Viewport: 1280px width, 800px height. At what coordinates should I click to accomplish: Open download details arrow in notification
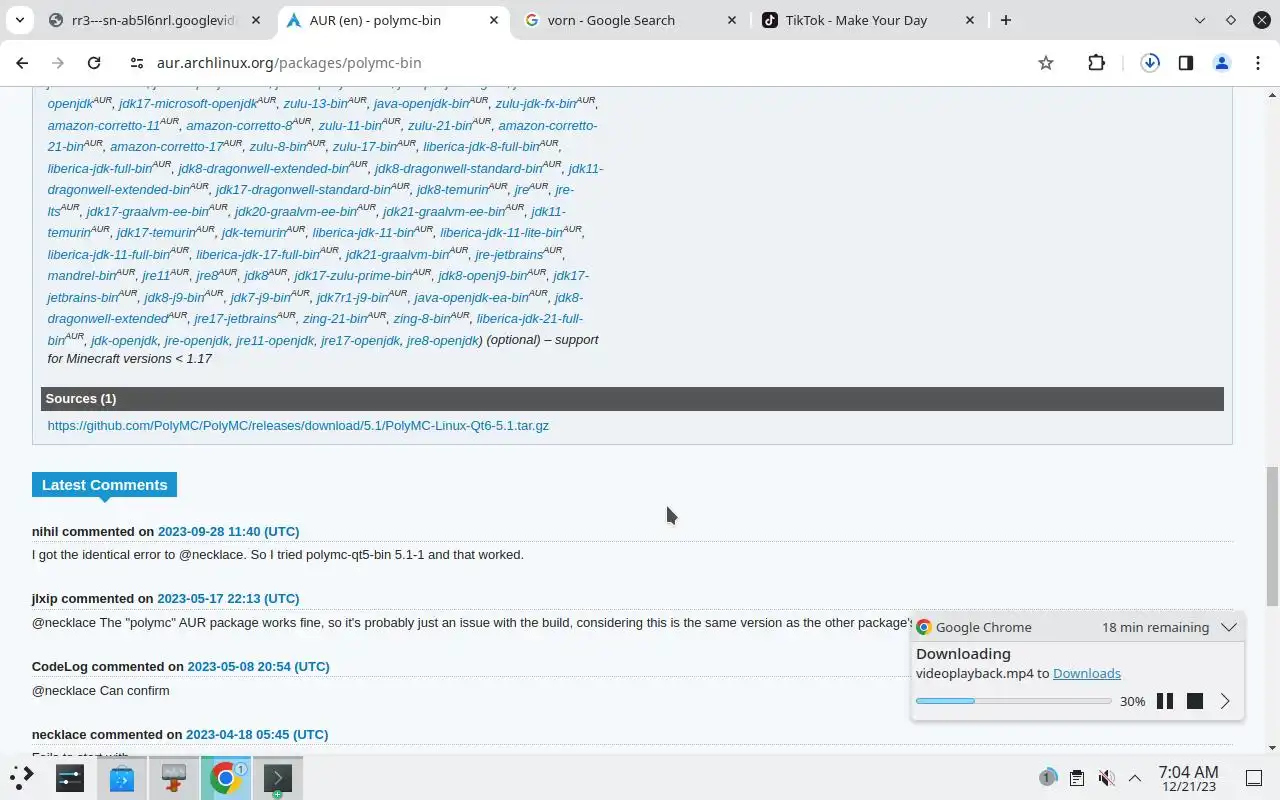point(1225,701)
